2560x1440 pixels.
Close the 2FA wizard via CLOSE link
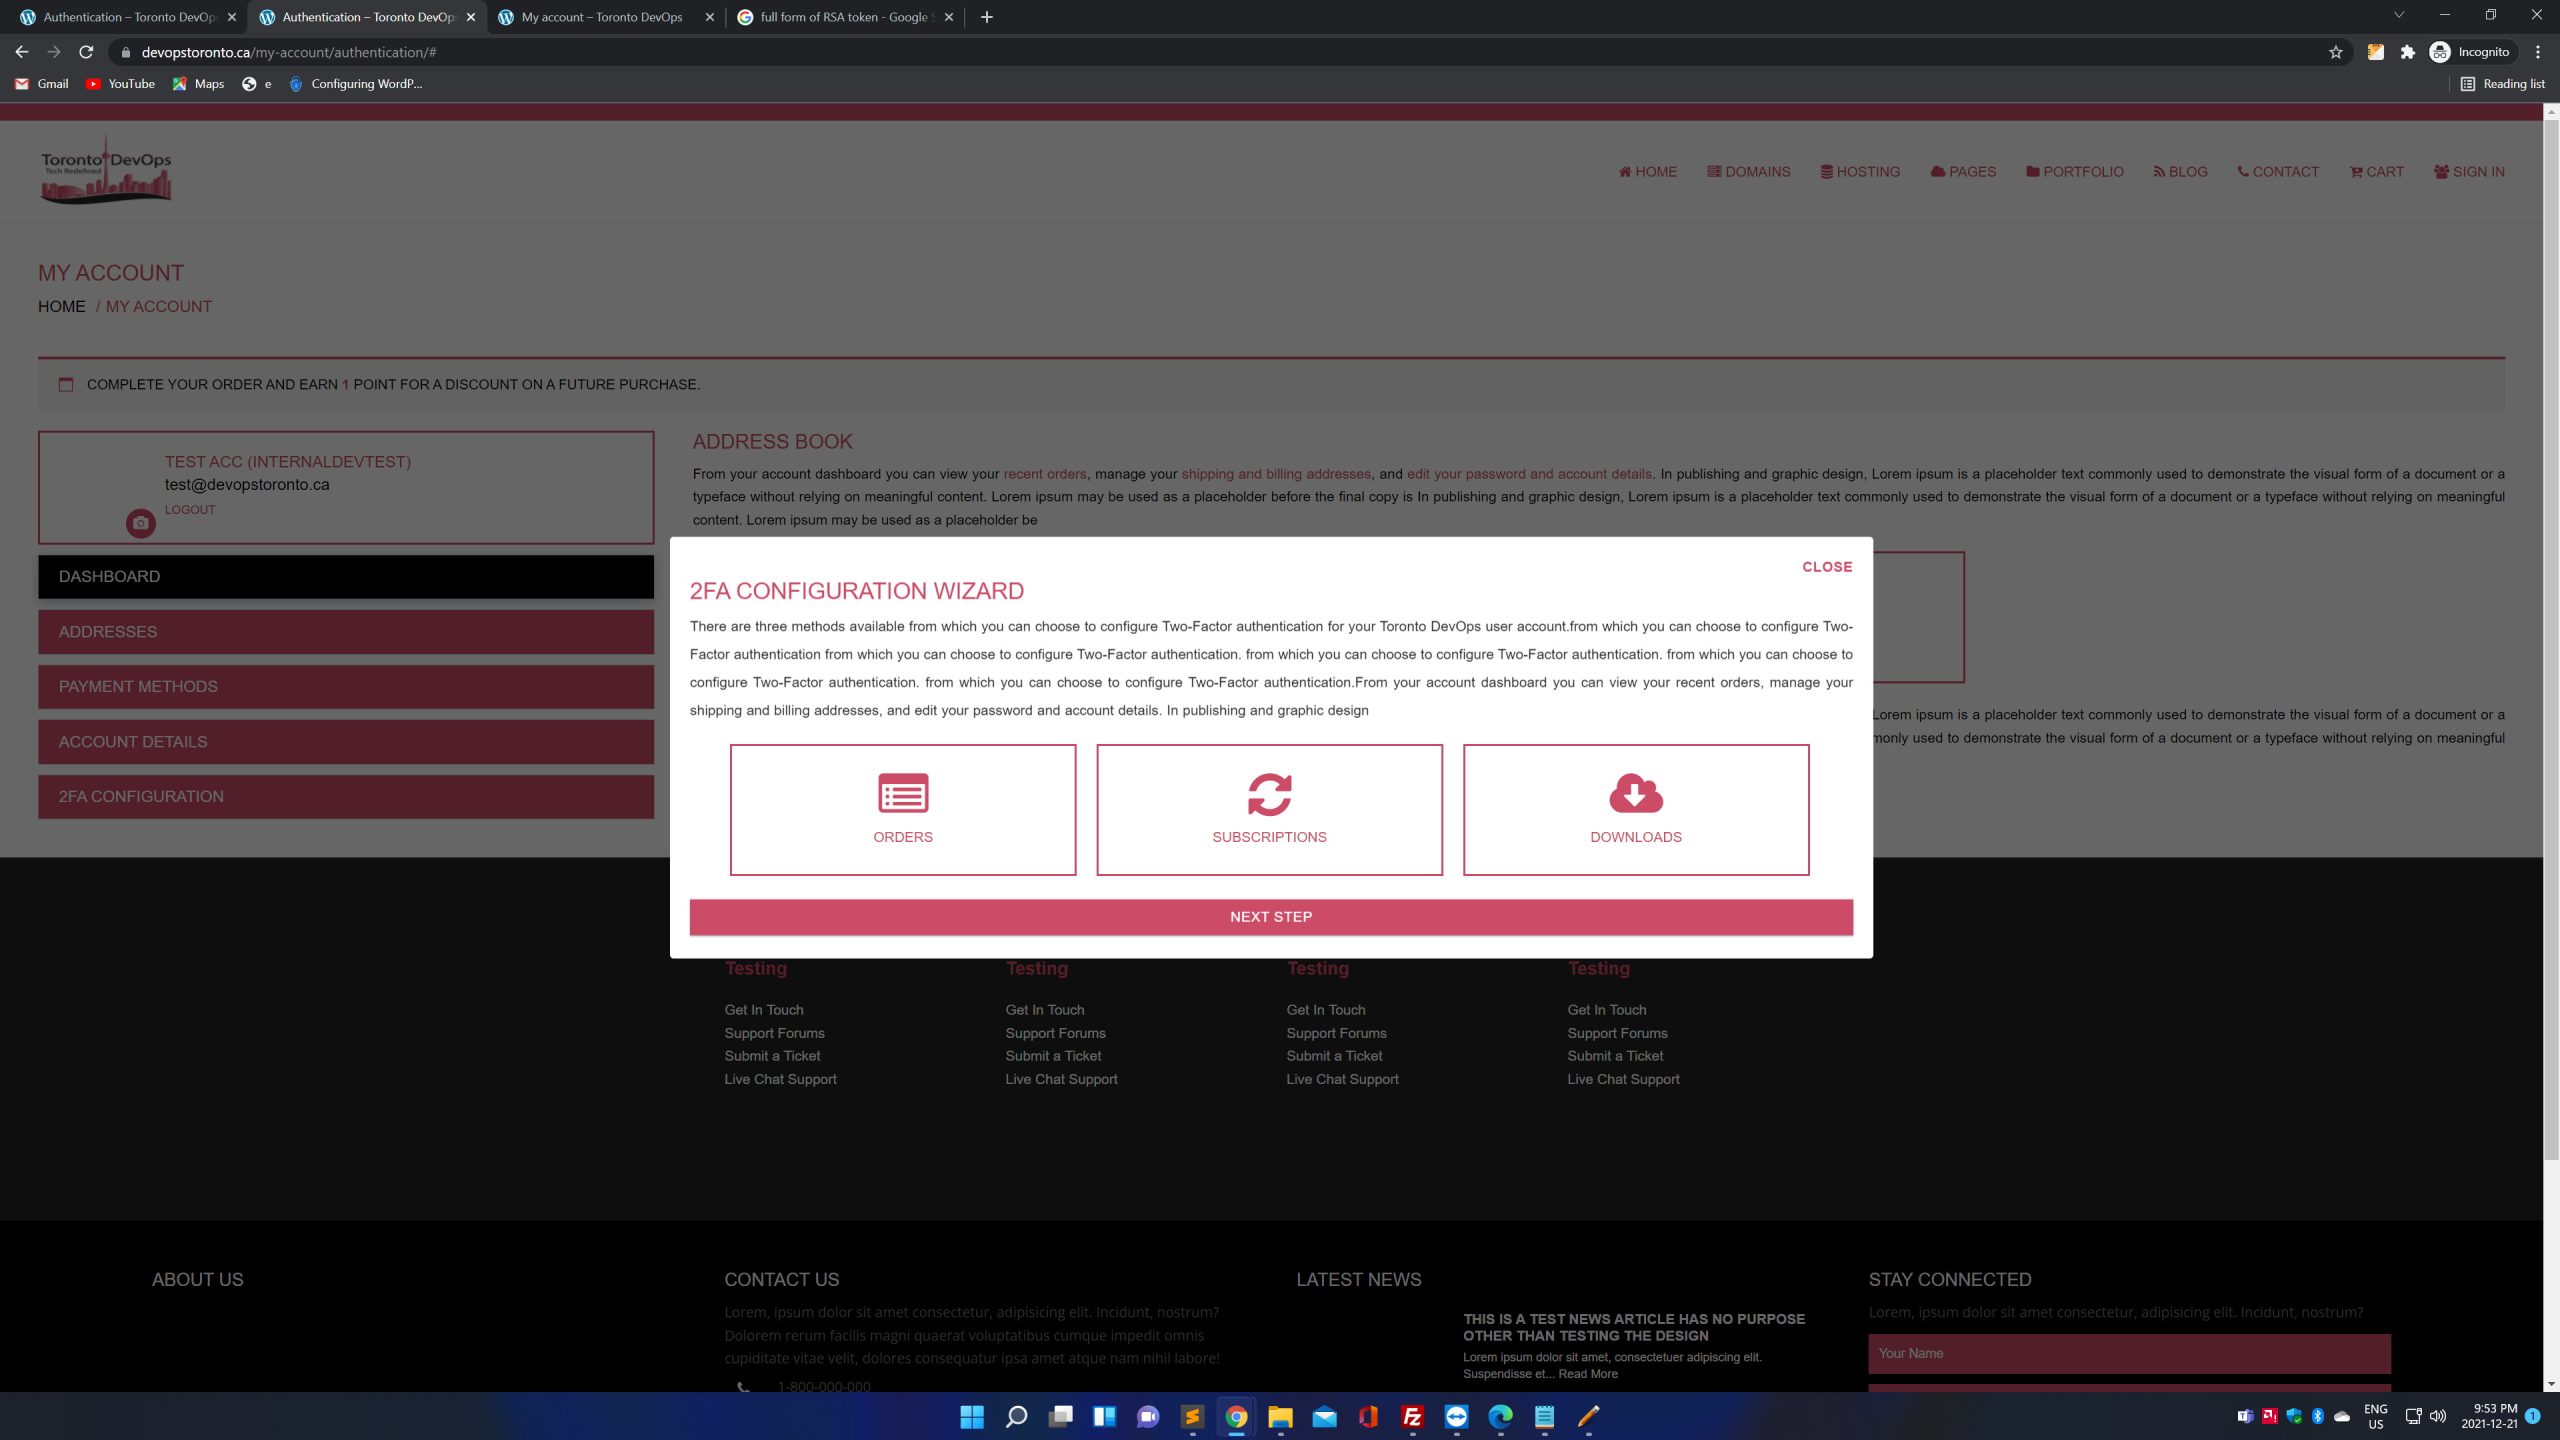(x=1826, y=567)
